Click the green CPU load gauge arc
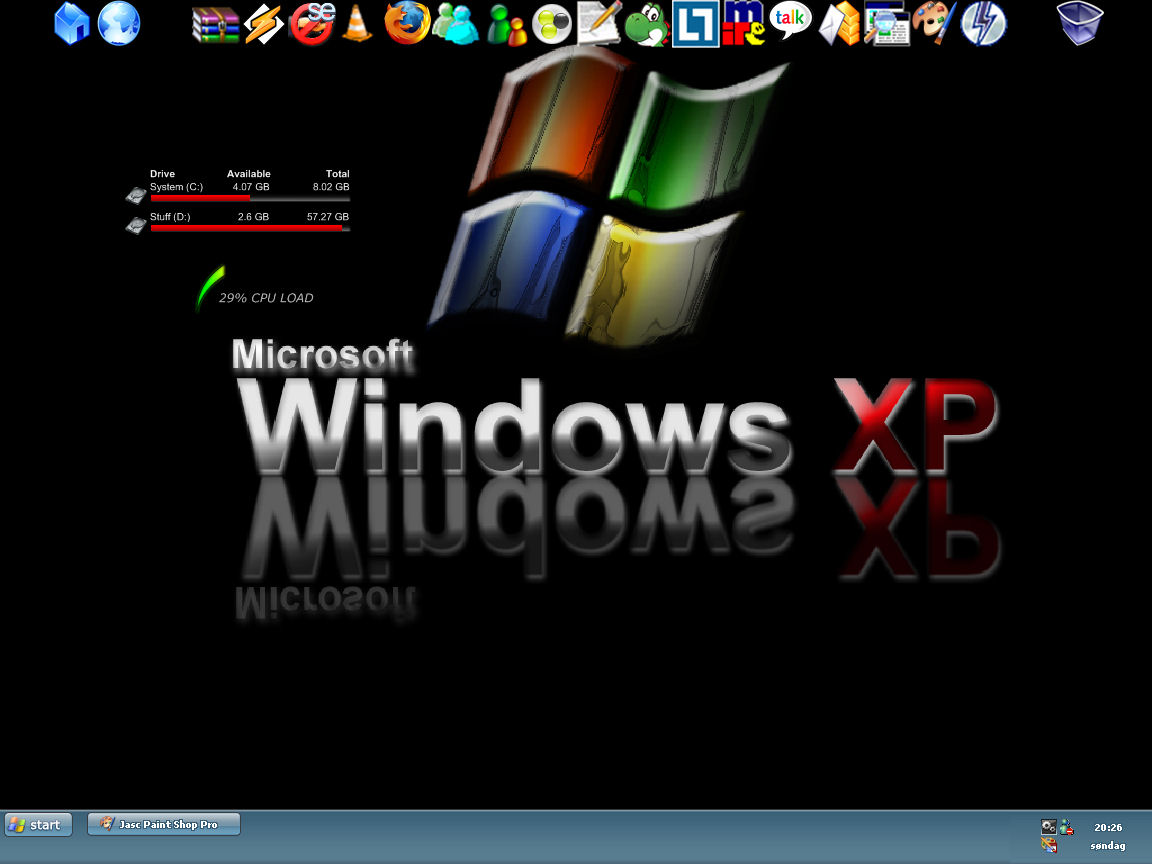This screenshot has height=864, width=1152. click(x=209, y=287)
